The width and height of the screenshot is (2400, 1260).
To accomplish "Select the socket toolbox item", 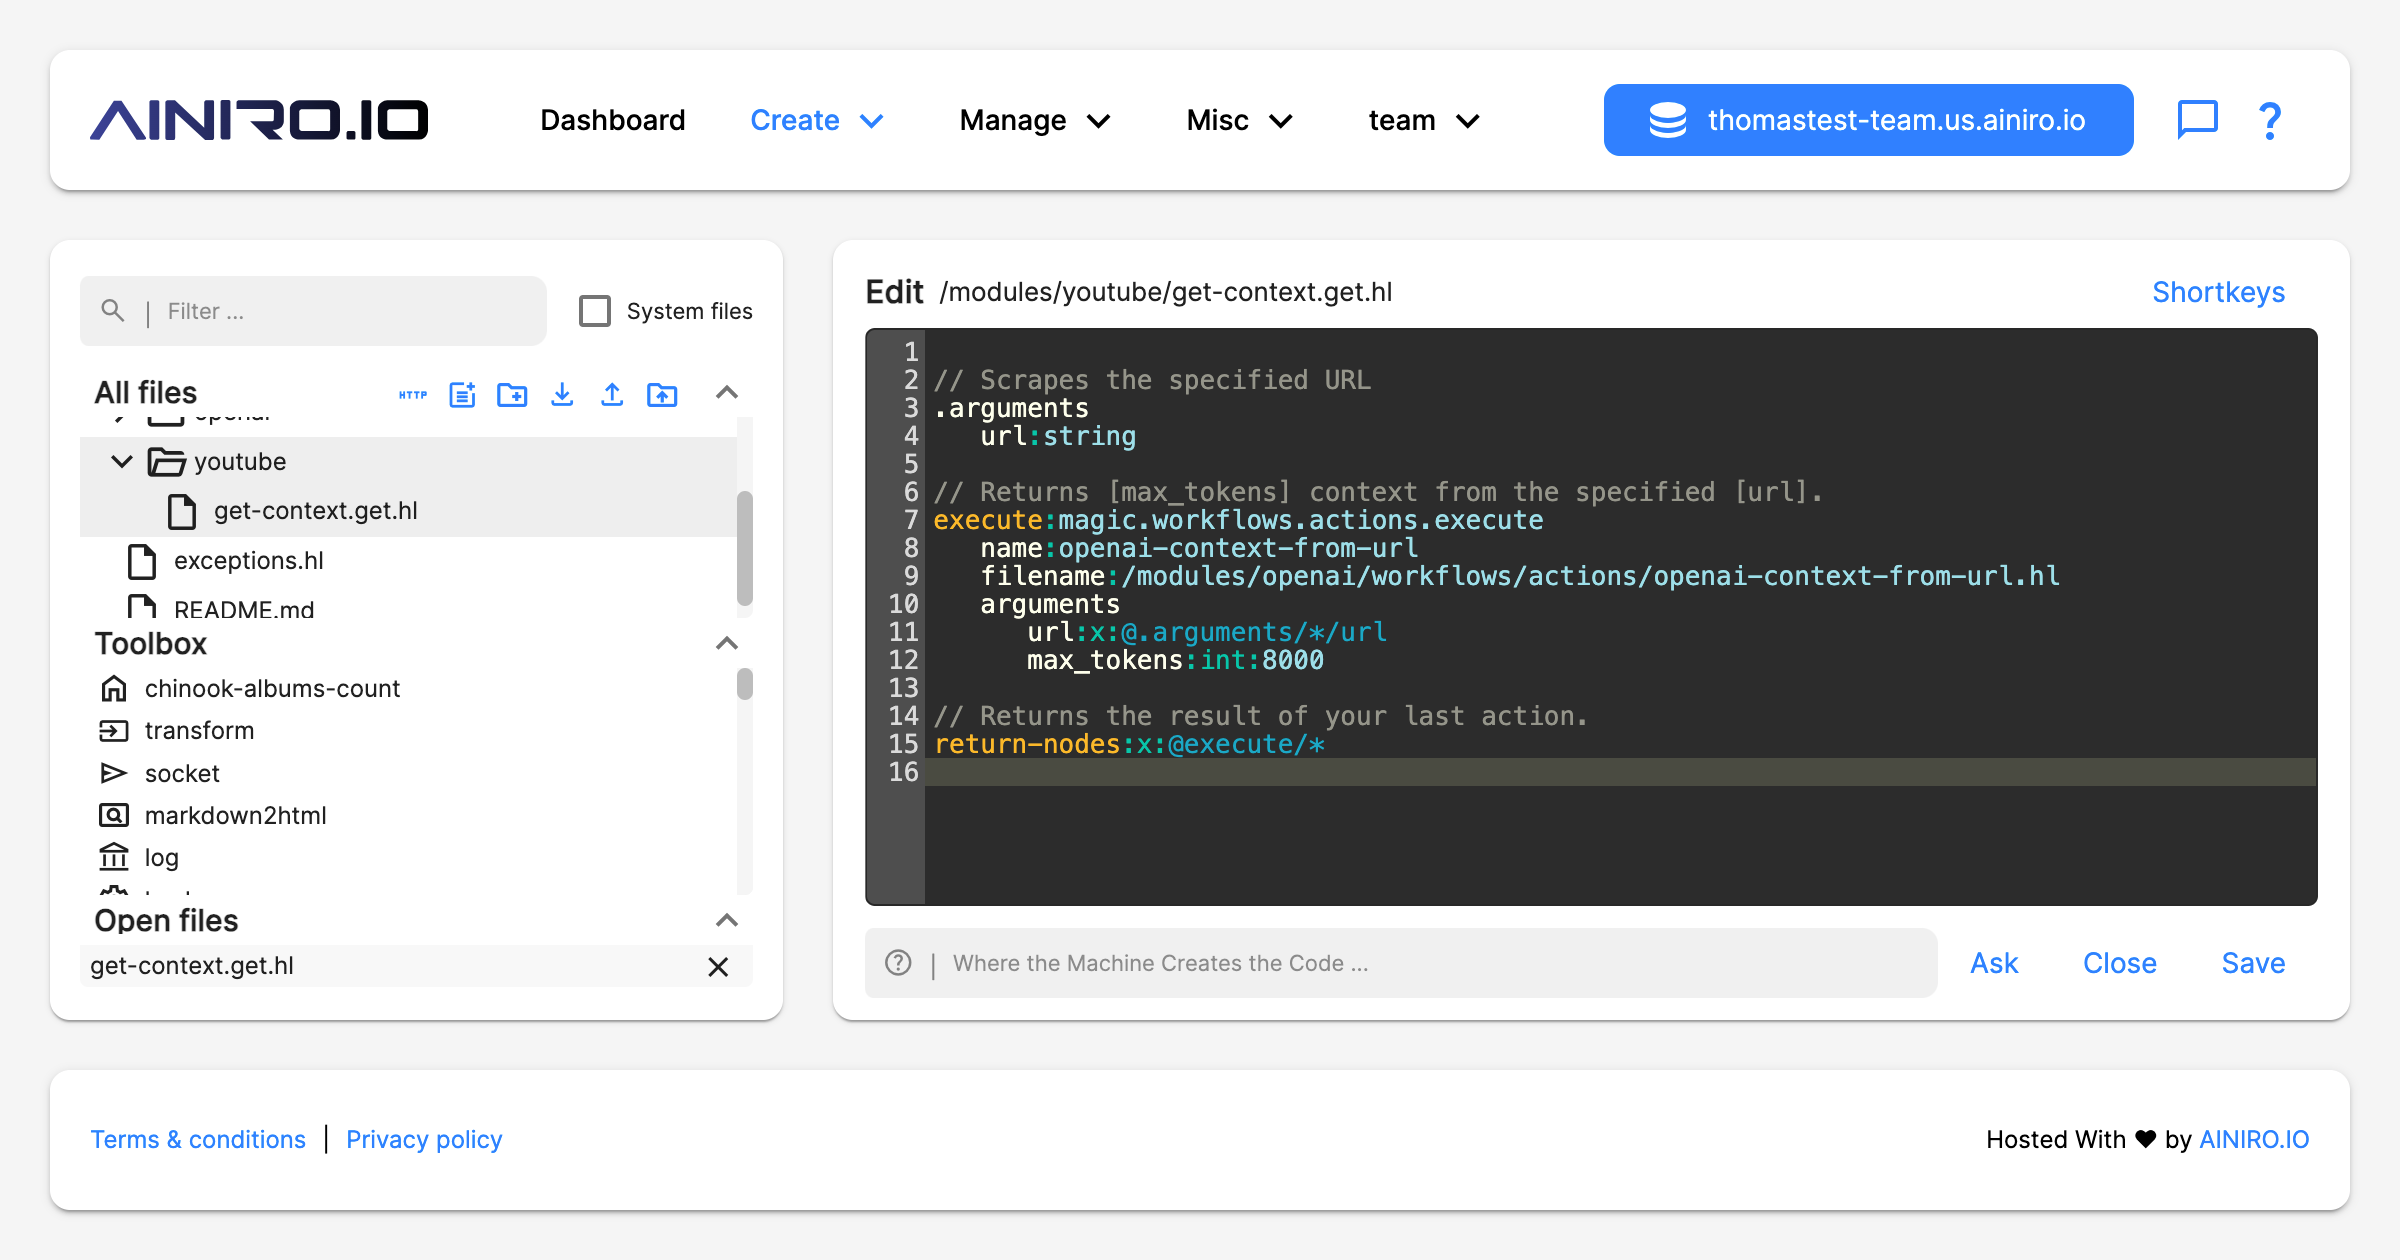I will (182, 773).
